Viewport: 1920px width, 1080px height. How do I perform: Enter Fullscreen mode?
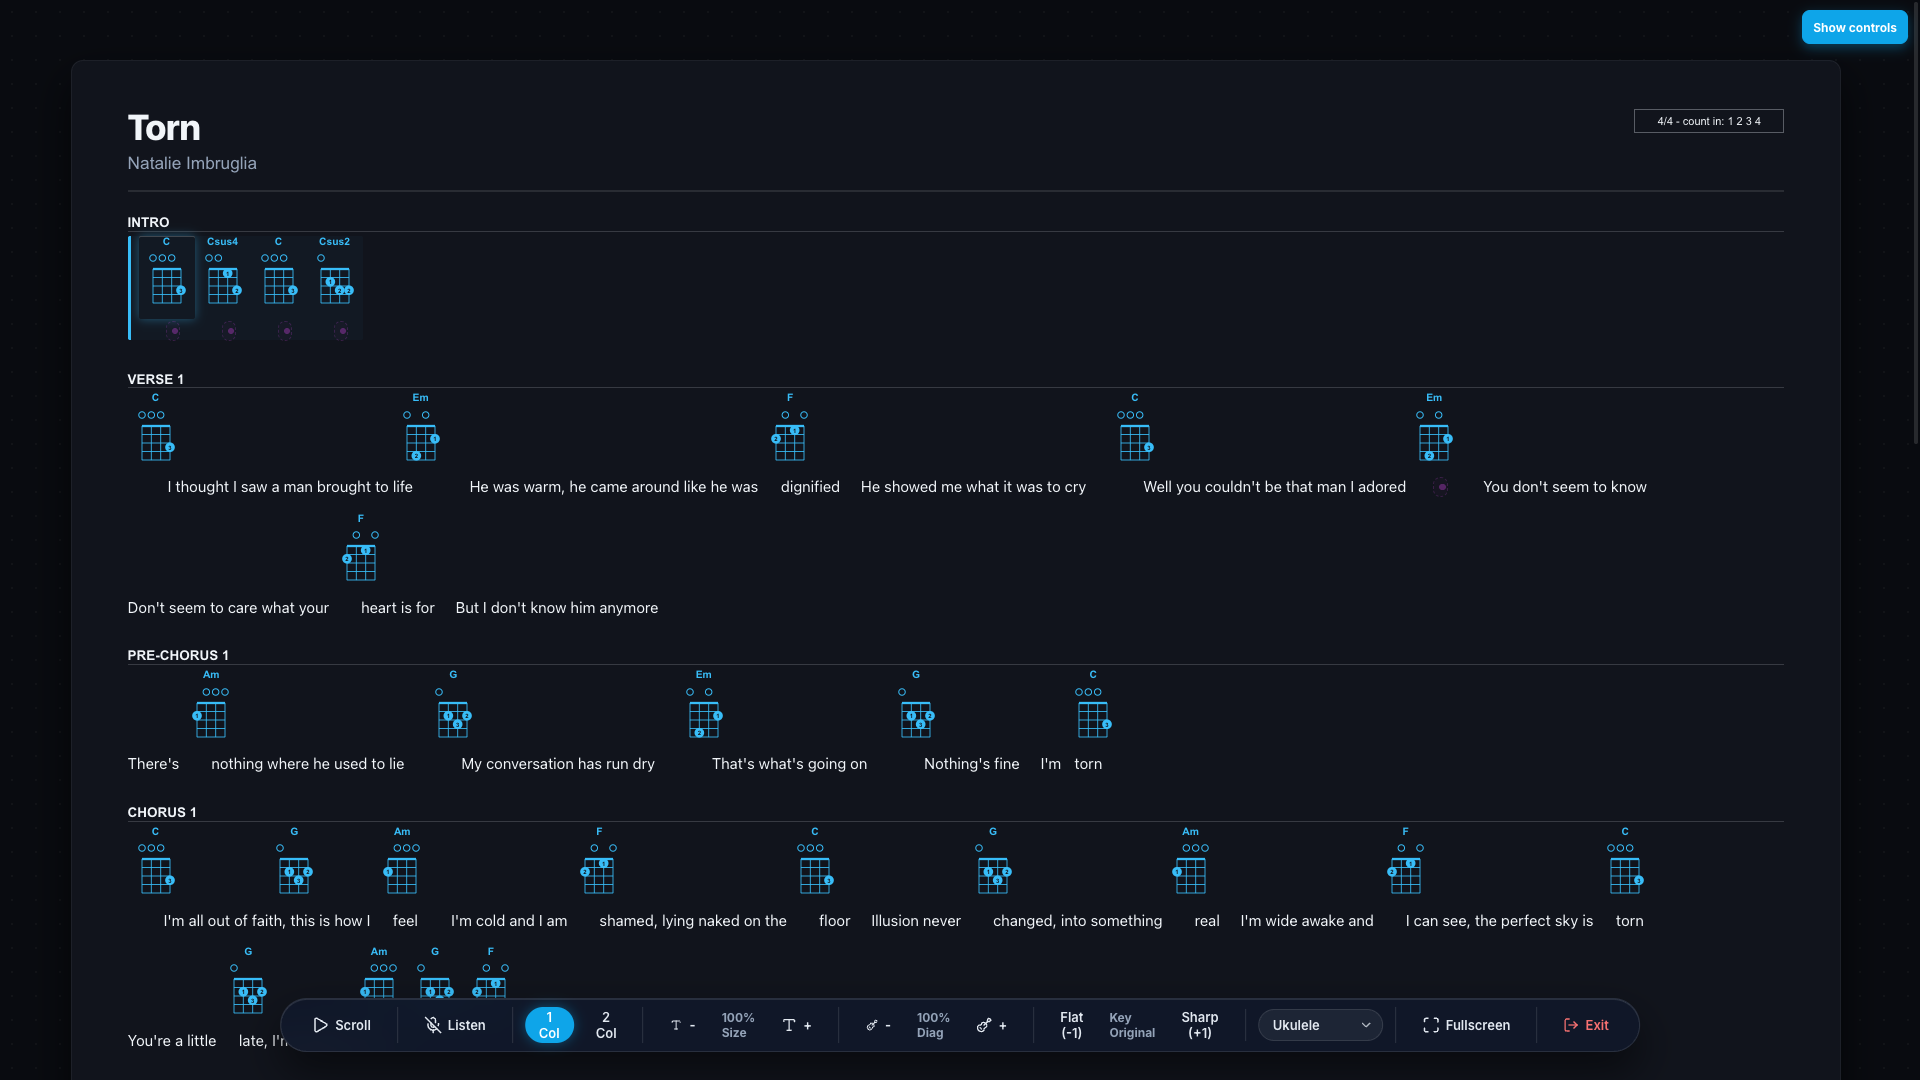click(x=1466, y=1025)
